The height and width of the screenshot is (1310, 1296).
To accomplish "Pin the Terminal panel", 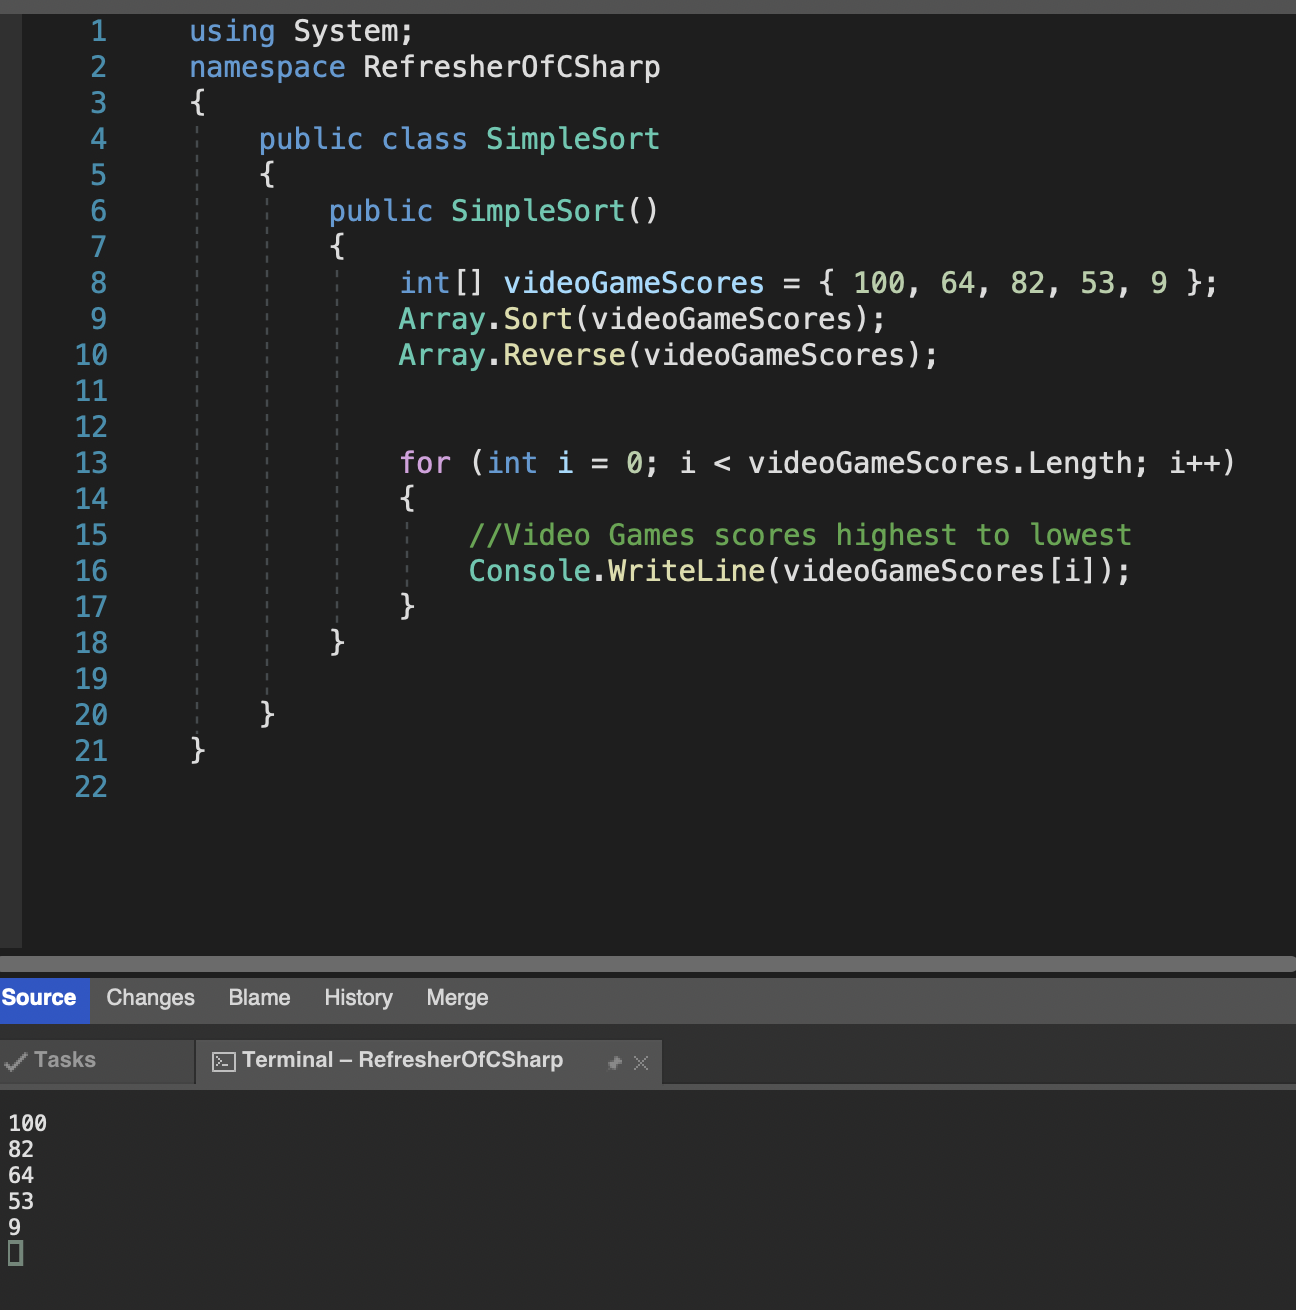I will [x=614, y=1063].
